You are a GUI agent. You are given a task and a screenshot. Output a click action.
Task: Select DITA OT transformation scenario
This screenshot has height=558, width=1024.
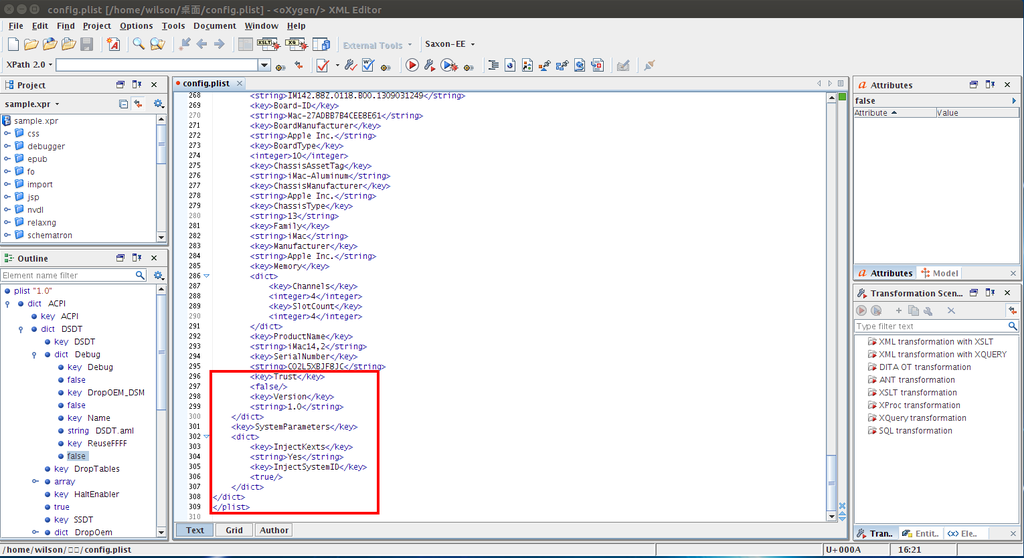(x=918, y=367)
